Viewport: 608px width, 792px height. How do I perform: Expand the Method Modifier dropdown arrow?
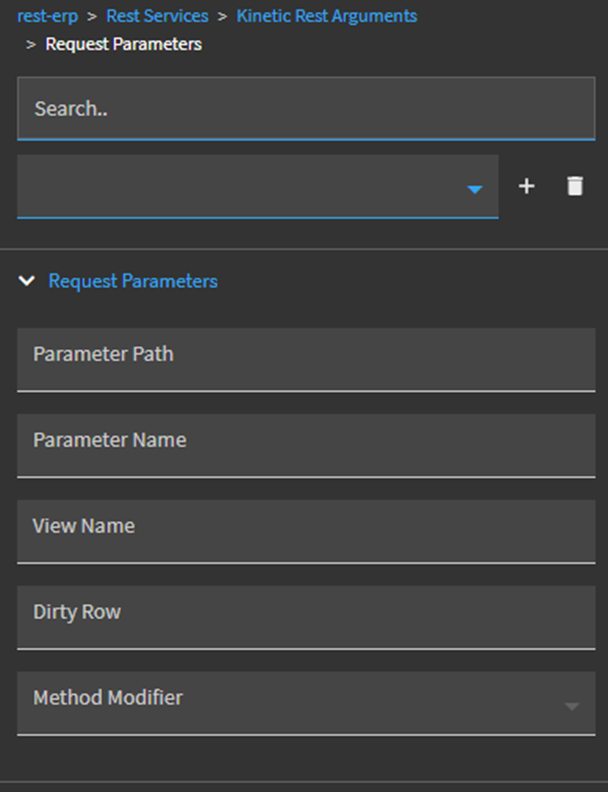571,706
